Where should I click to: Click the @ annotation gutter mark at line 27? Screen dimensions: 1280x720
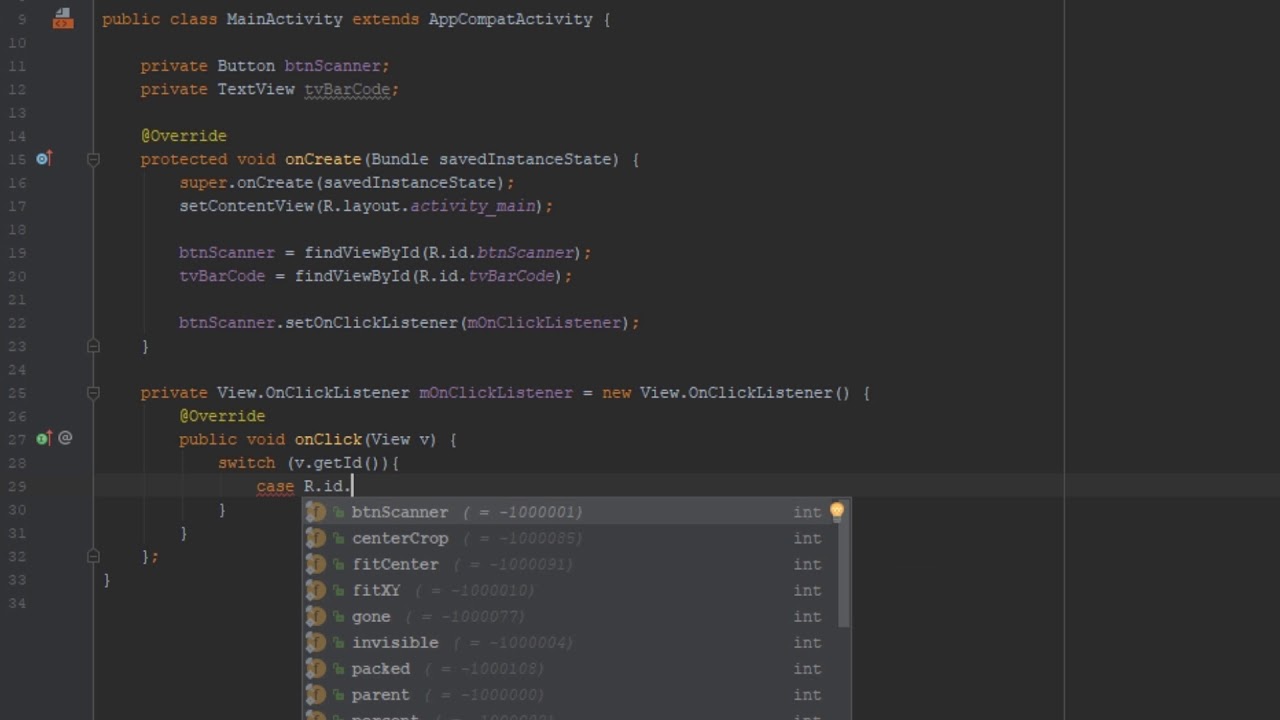[65, 438]
